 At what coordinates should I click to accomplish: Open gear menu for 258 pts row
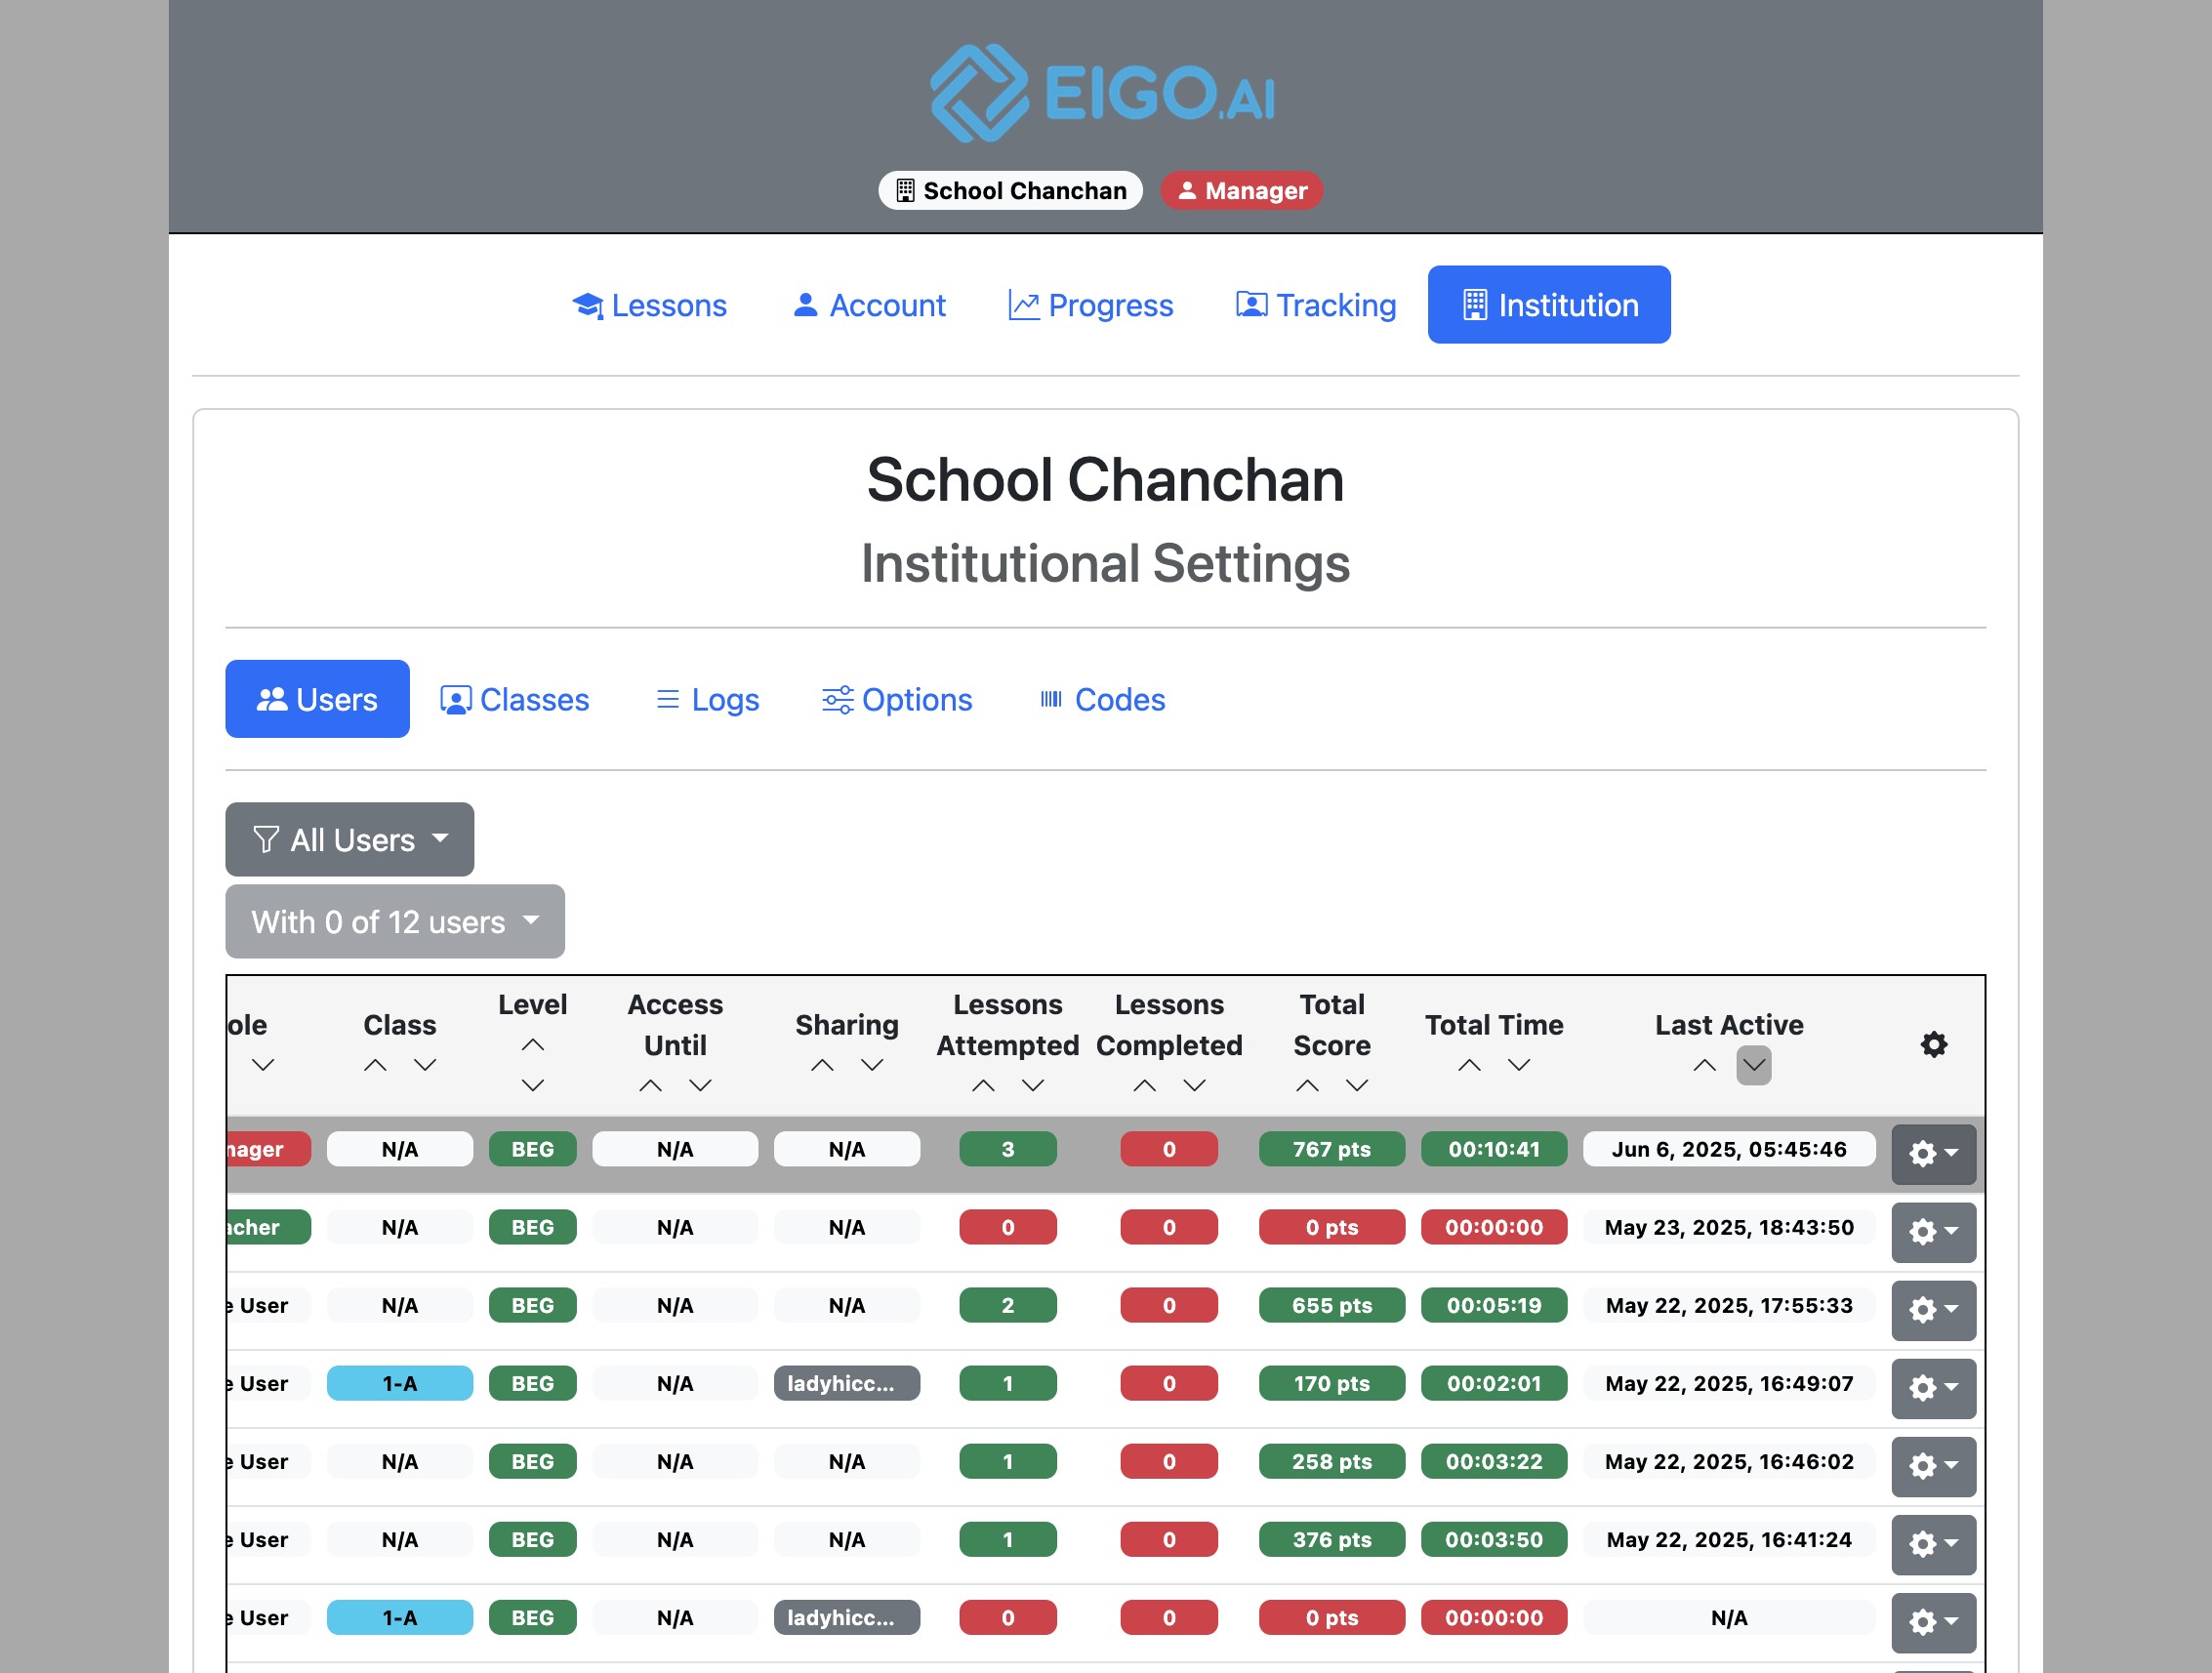point(1934,1466)
